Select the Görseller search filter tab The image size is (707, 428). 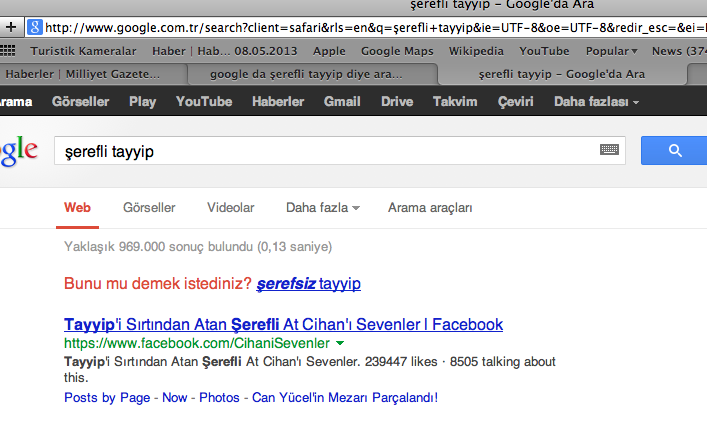click(x=149, y=208)
